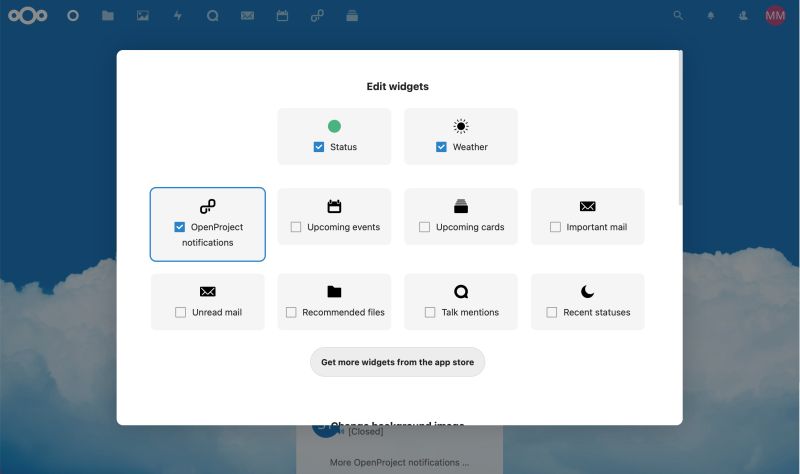Viewport: 800px width, 474px height.
Task: Click the Talk mentions label
Action: [470, 312]
